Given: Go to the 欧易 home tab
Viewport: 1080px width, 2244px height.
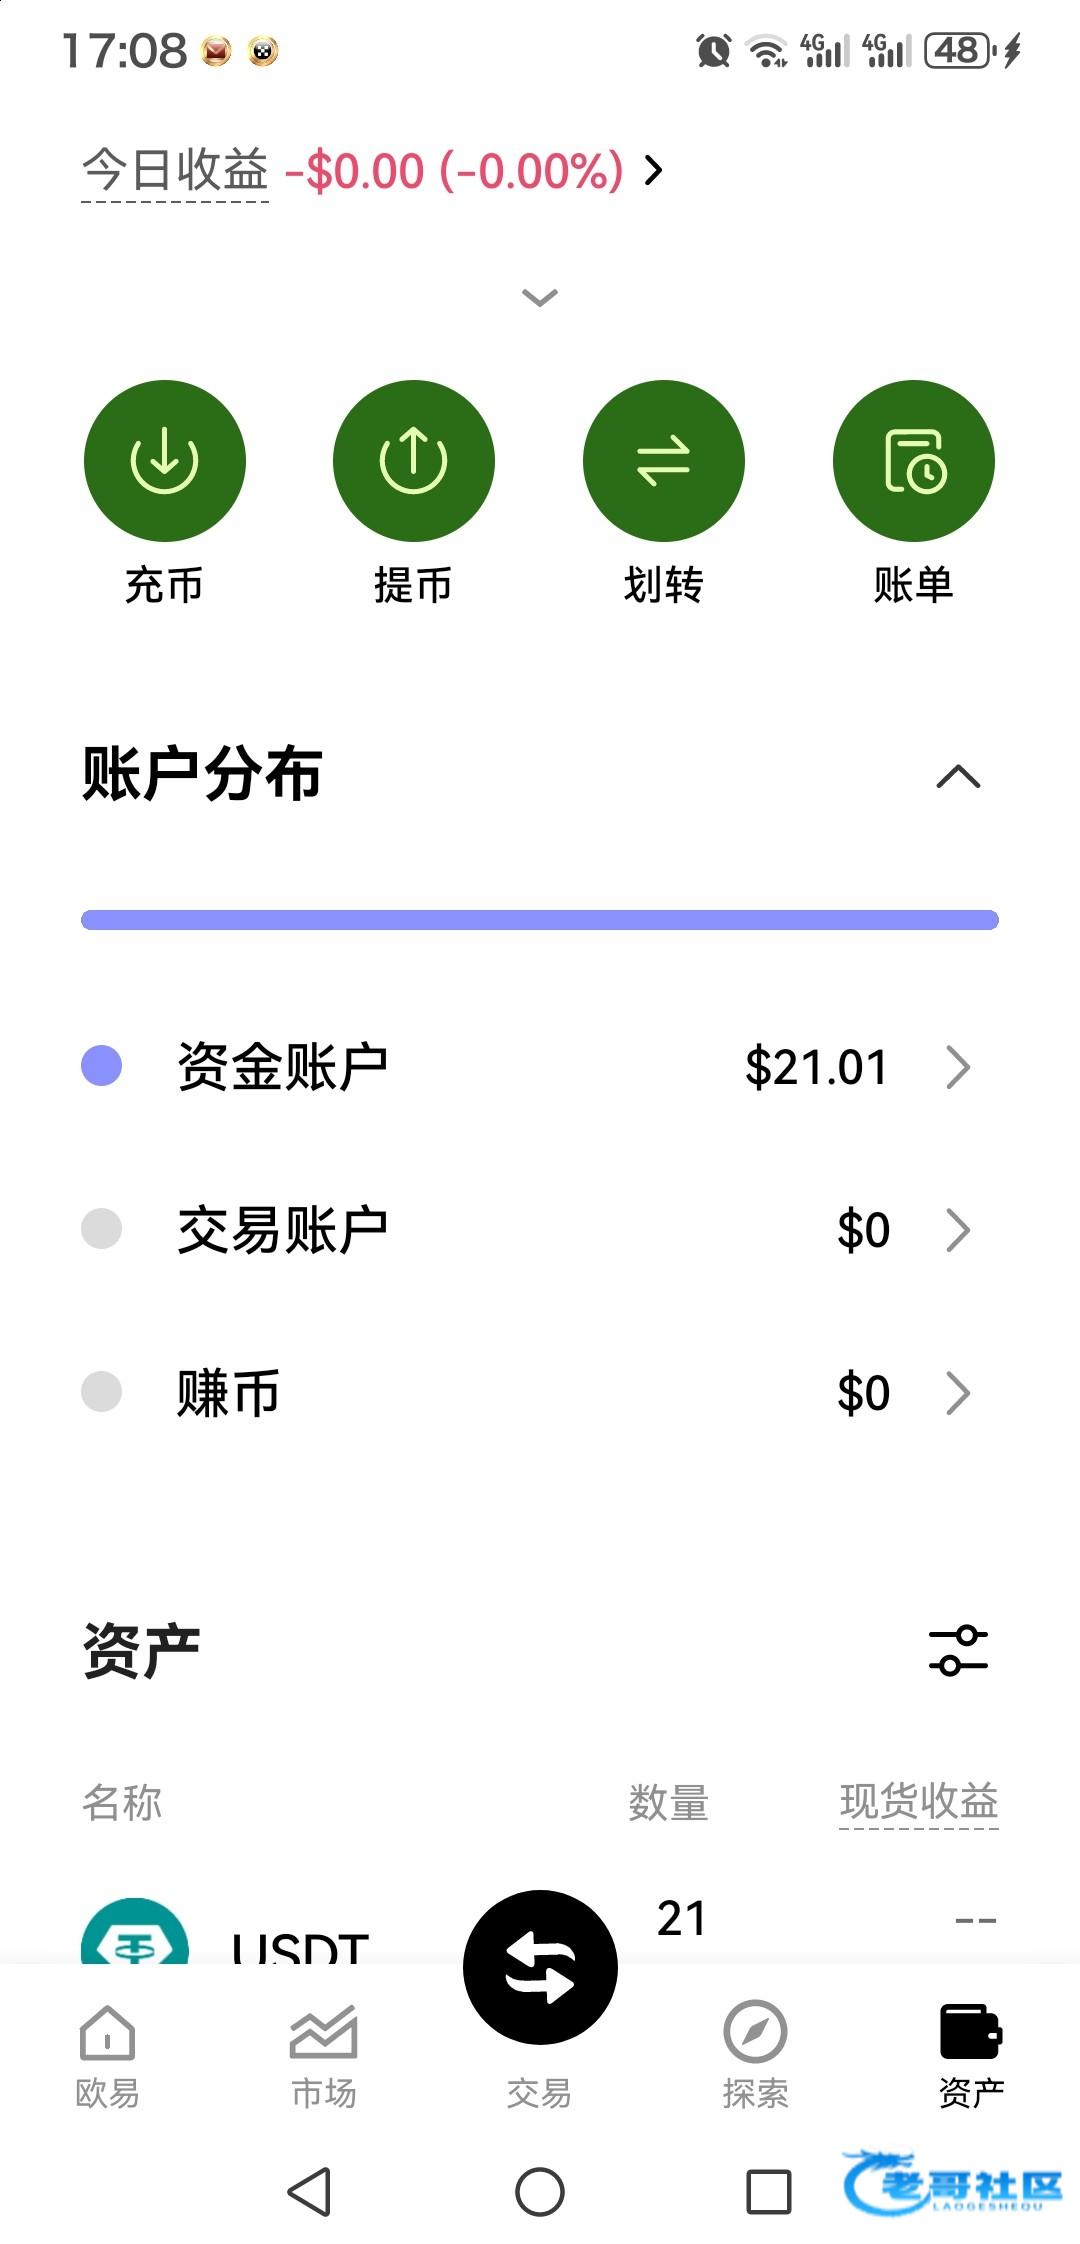Looking at the screenshot, I should point(107,2053).
